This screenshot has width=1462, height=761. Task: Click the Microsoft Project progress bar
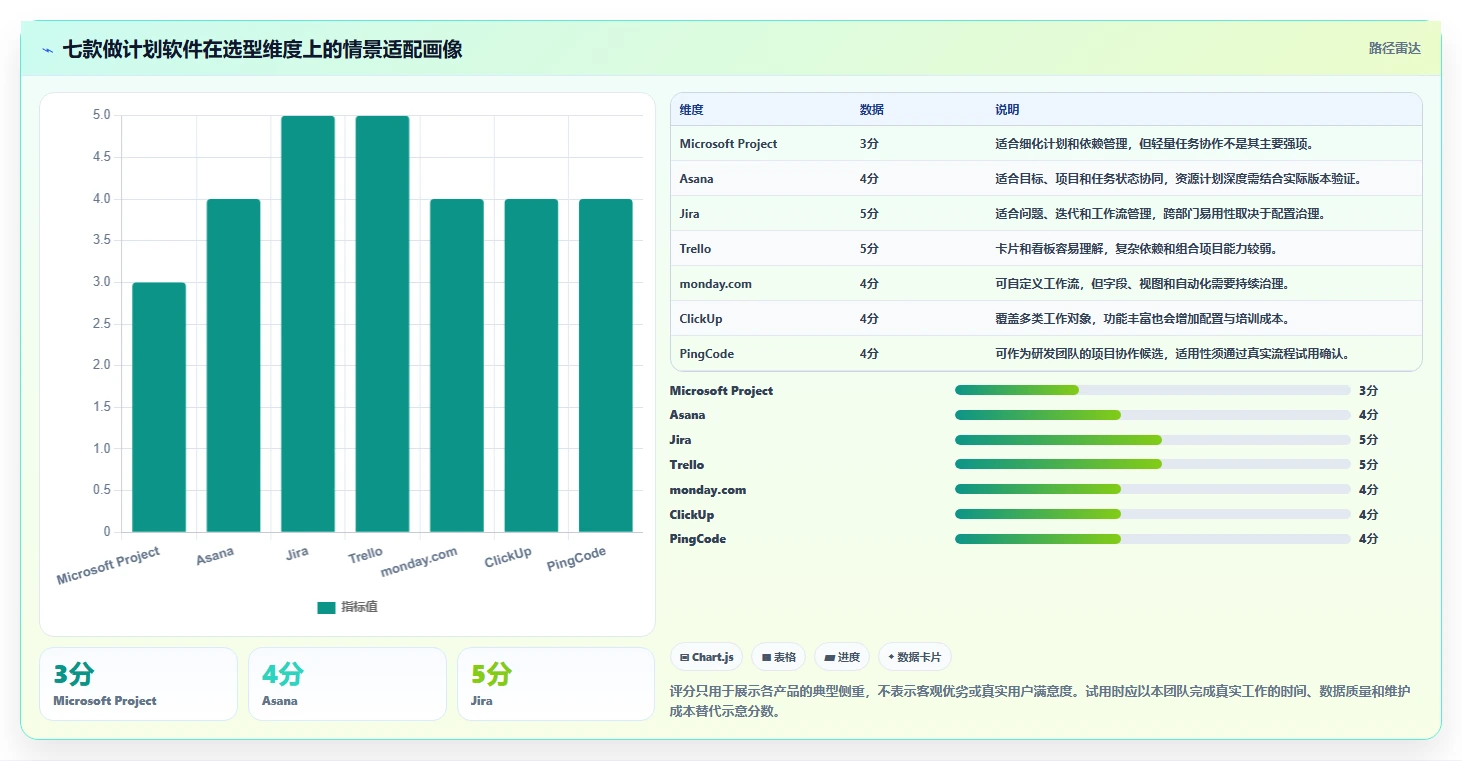[1153, 390]
